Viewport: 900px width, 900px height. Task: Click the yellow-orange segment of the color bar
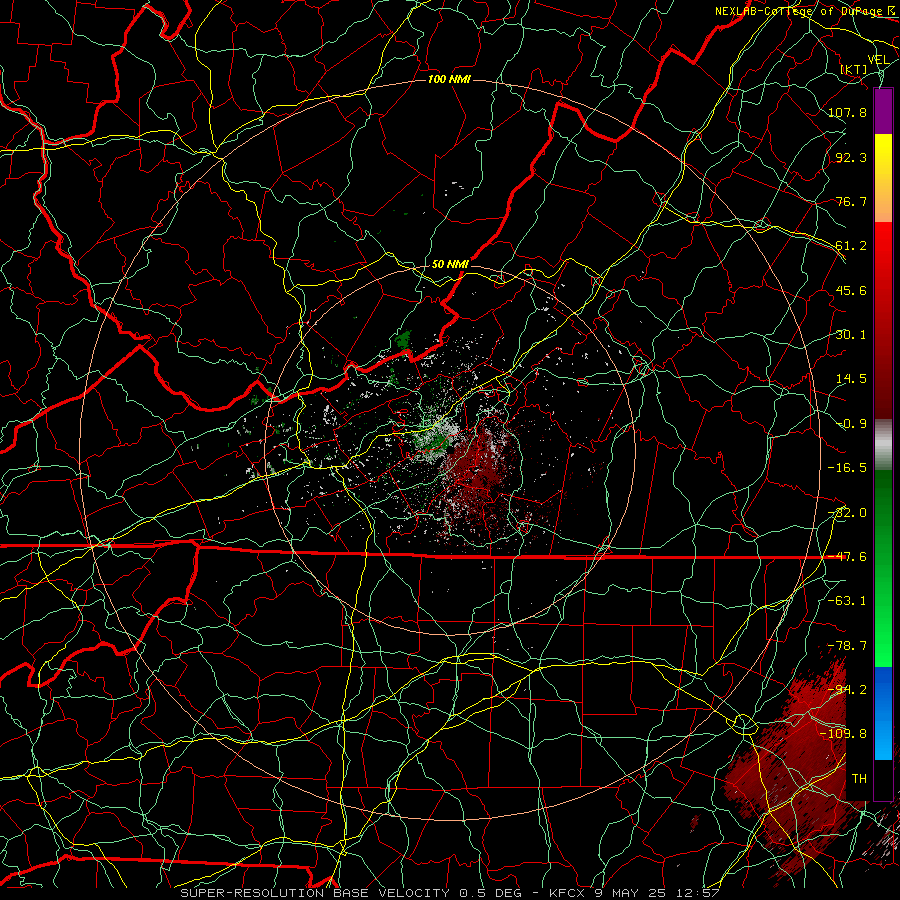[883, 178]
